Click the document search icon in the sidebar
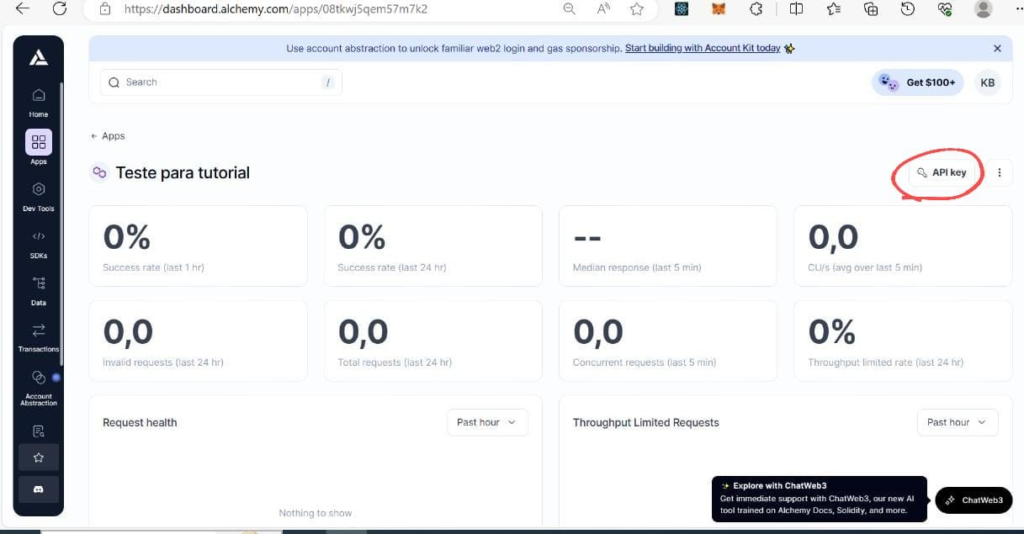The height and width of the screenshot is (534, 1024). pyautogui.click(x=39, y=431)
